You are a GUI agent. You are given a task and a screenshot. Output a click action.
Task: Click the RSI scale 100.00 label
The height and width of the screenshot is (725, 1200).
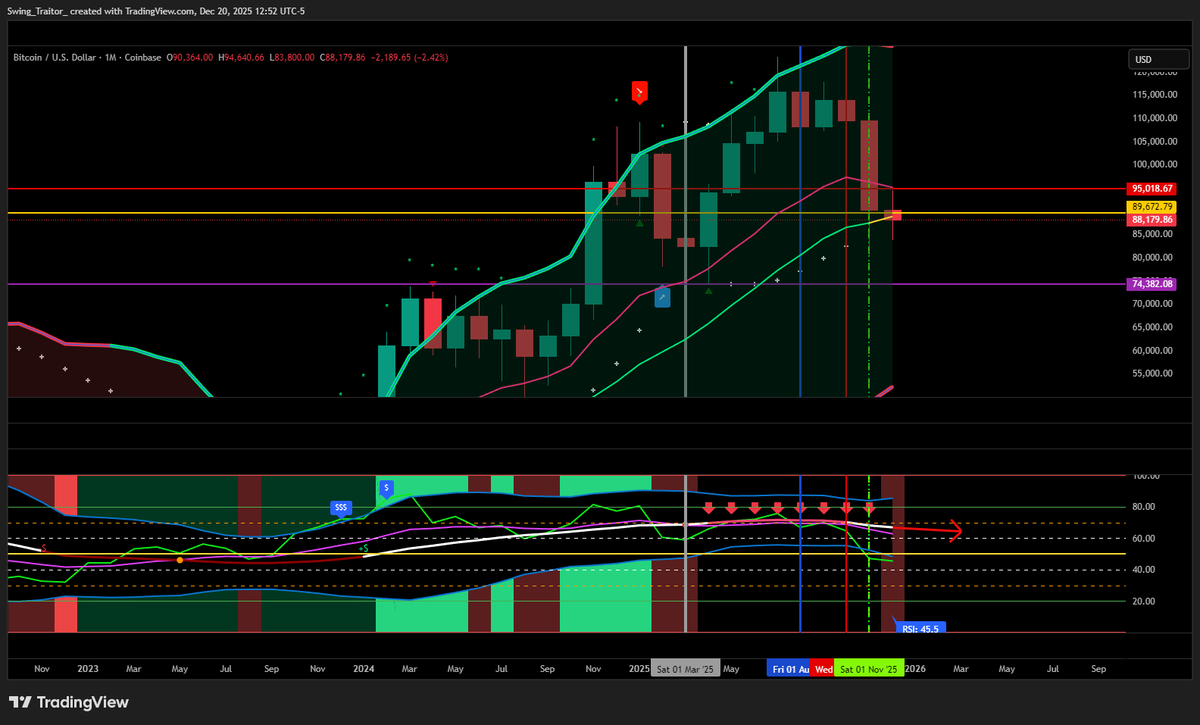pos(1148,477)
